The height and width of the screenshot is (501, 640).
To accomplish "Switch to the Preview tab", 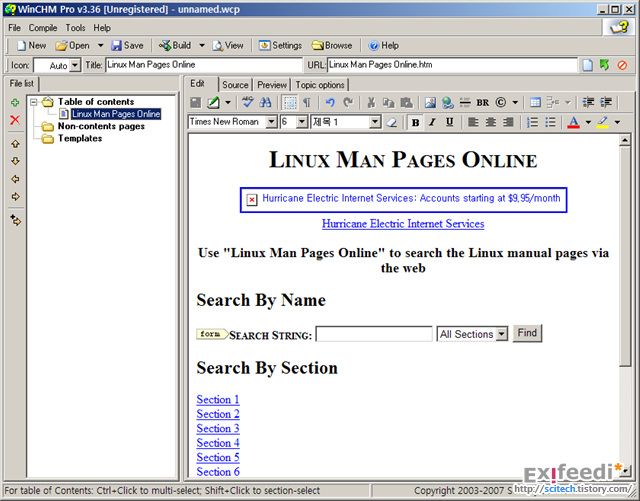I will (x=272, y=85).
